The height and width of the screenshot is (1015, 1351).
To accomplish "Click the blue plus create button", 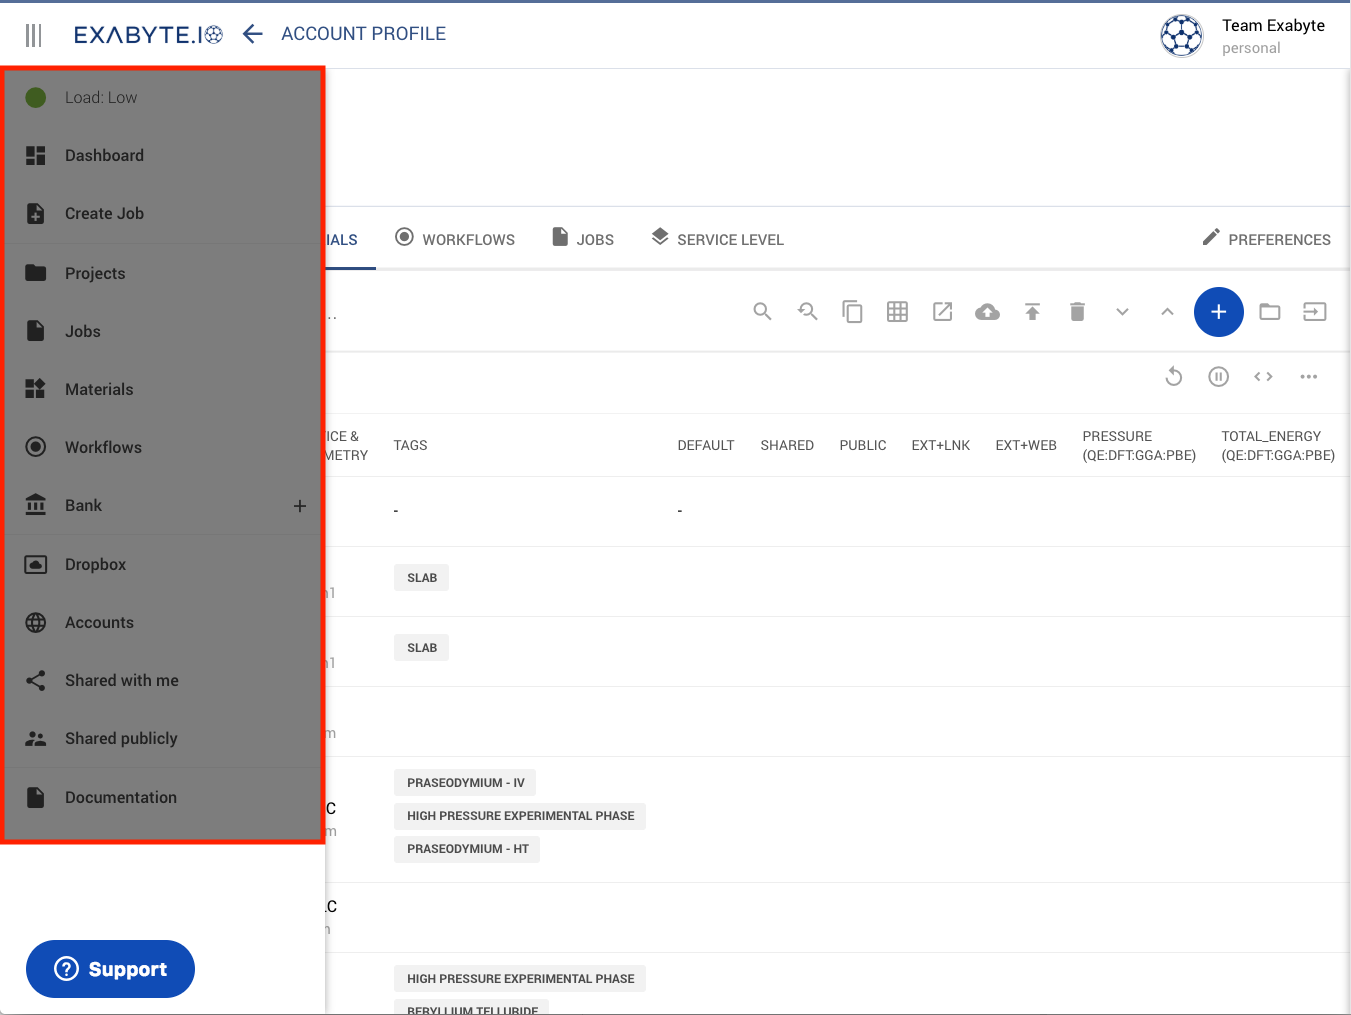I will pos(1218,312).
